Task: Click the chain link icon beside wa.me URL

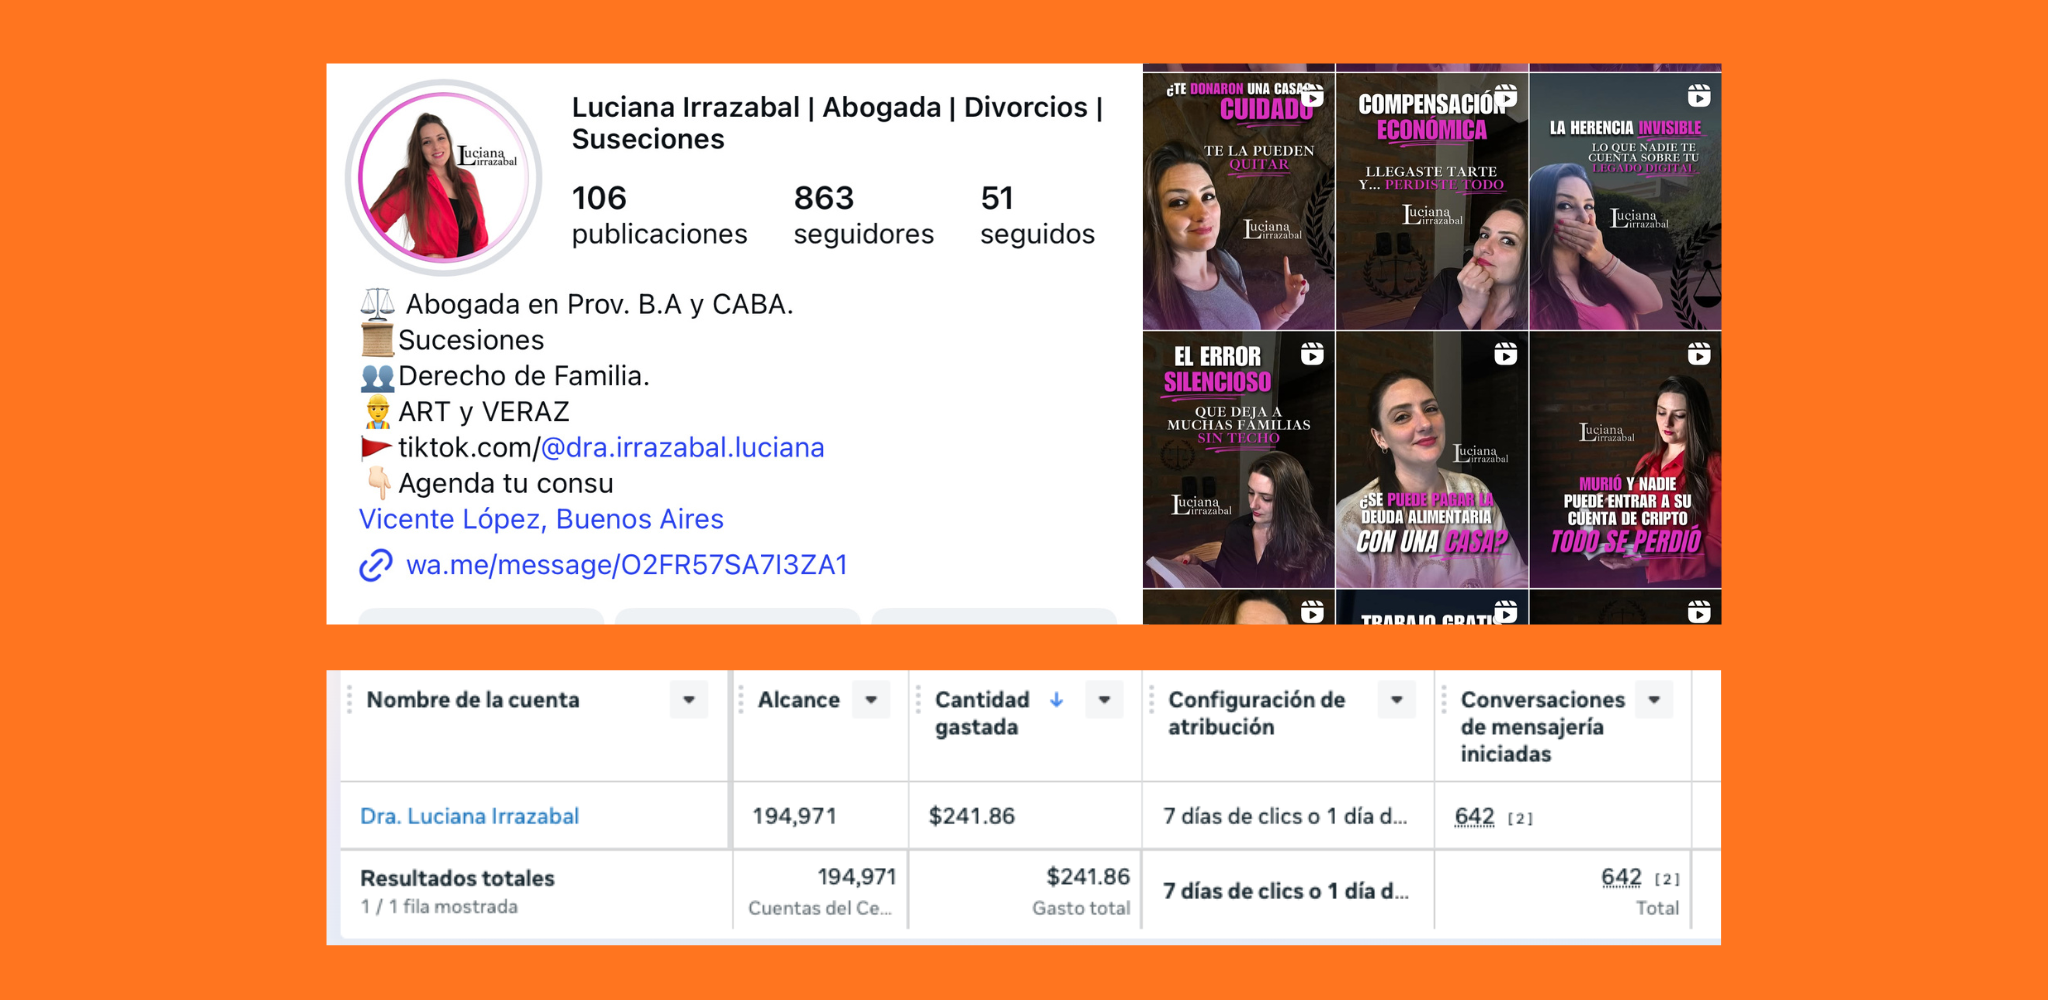Action: pyautogui.click(x=376, y=565)
